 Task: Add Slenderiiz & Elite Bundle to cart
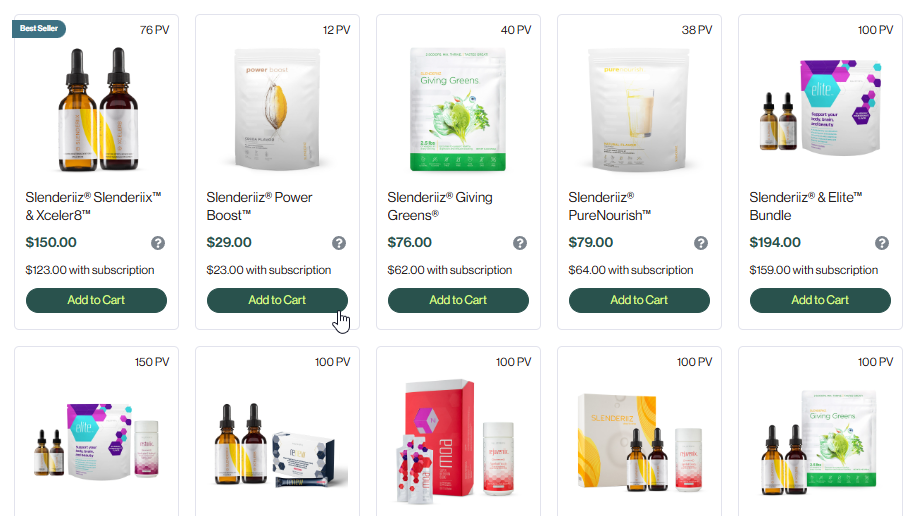[821, 300]
